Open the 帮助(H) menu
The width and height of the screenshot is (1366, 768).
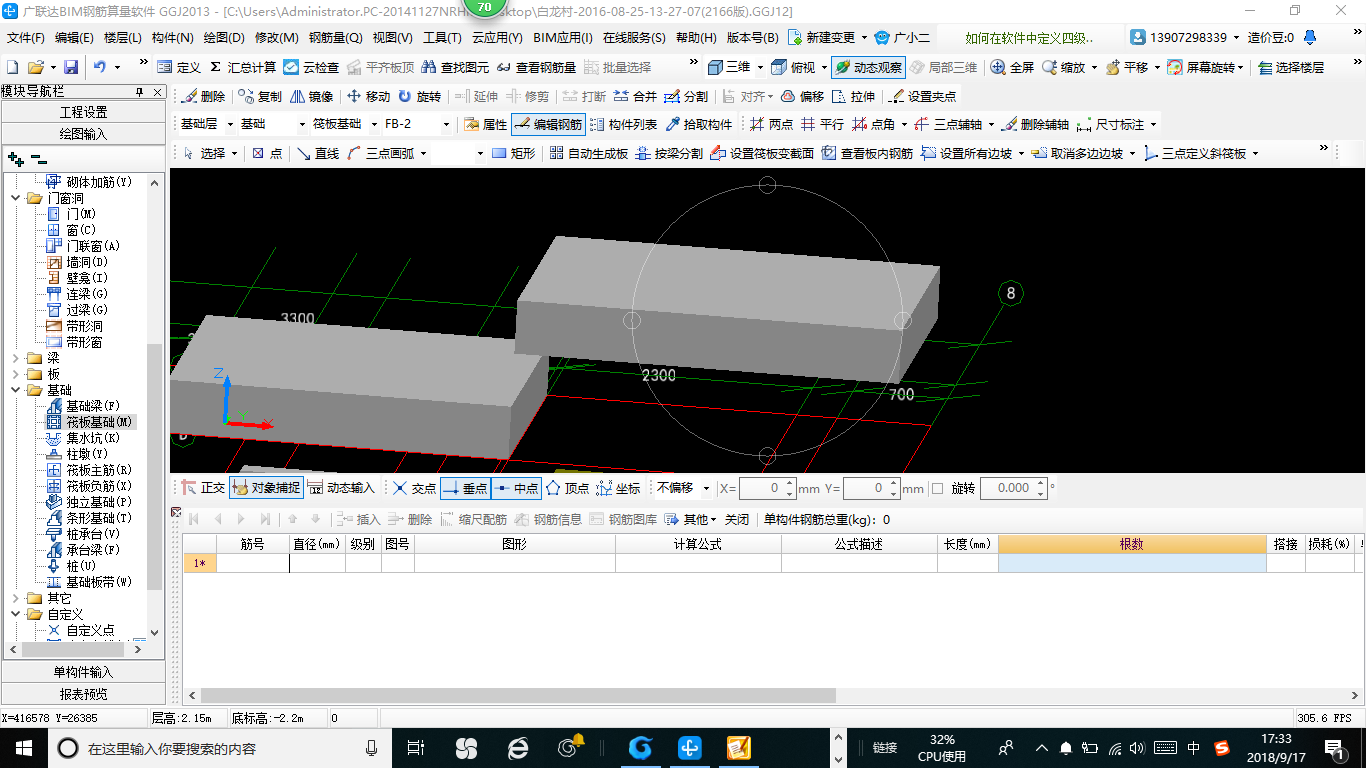click(696, 38)
